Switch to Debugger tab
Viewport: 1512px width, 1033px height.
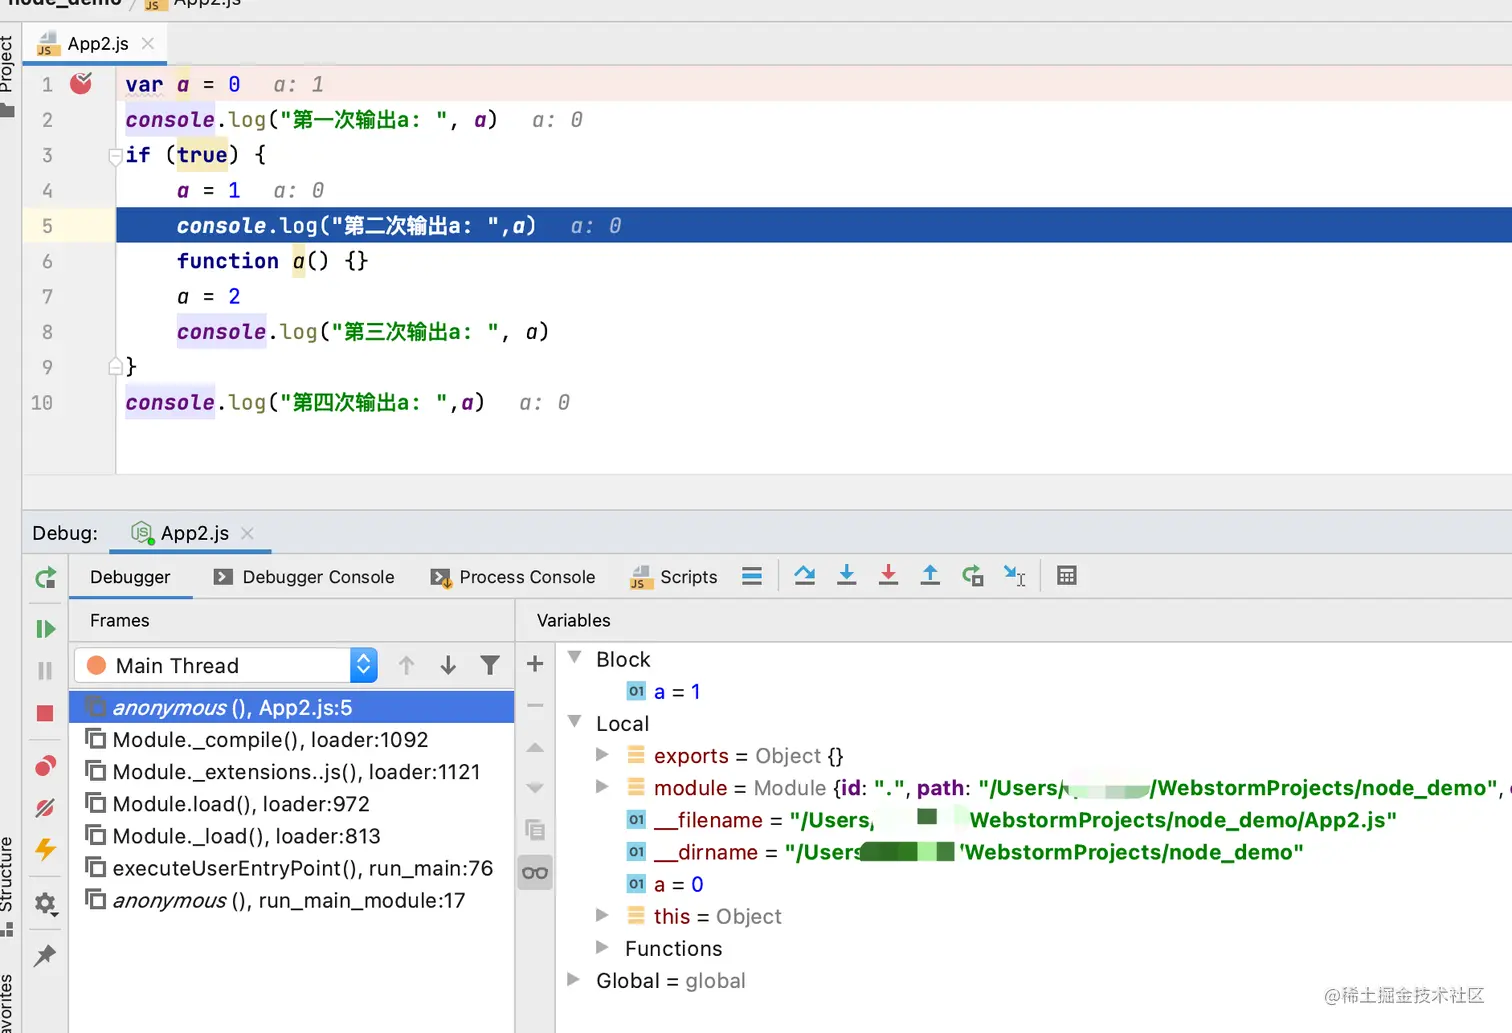[130, 577]
